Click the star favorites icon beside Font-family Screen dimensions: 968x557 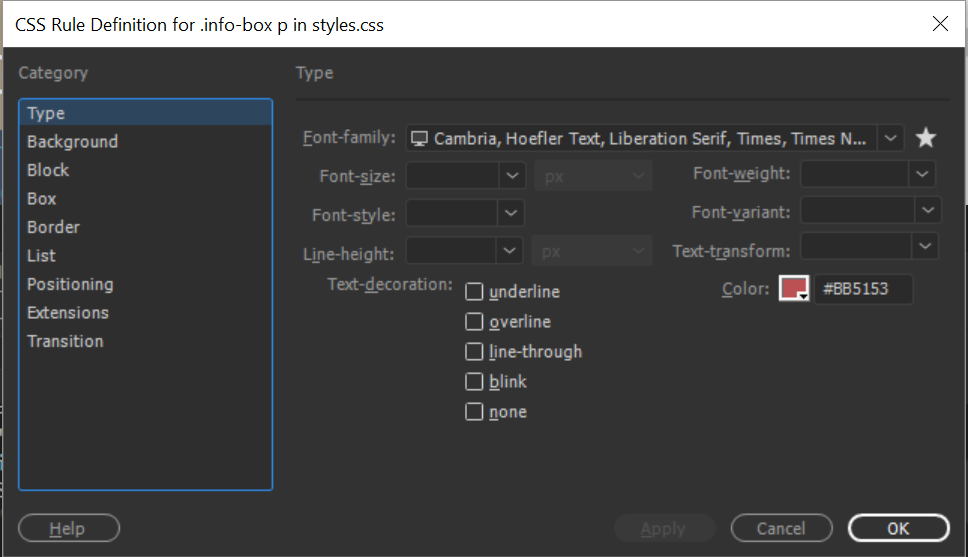[x=925, y=138]
